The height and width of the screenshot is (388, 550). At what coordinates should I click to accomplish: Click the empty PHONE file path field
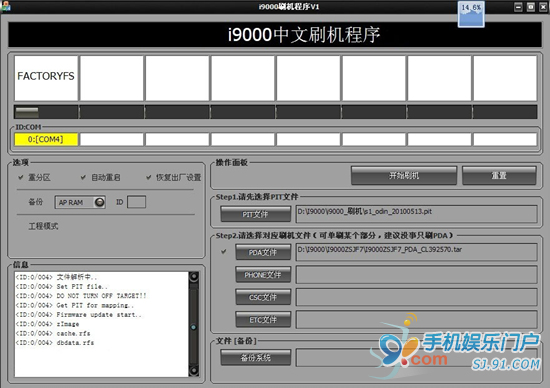click(416, 275)
